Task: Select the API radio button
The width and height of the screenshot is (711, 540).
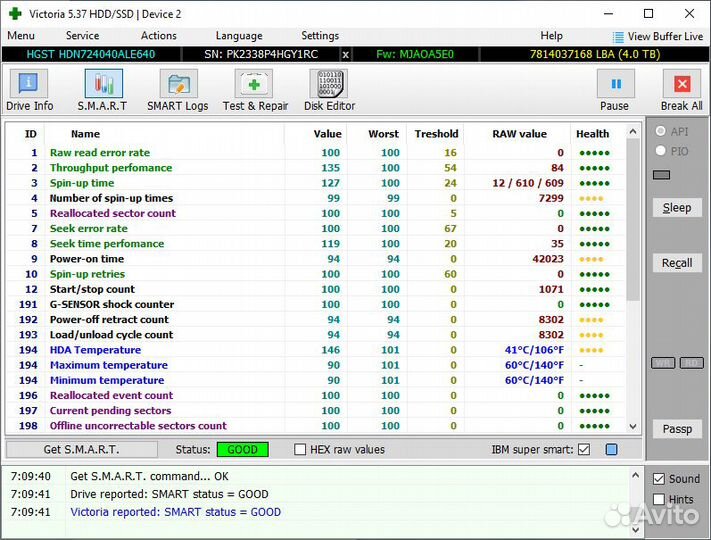Action: [x=660, y=132]
